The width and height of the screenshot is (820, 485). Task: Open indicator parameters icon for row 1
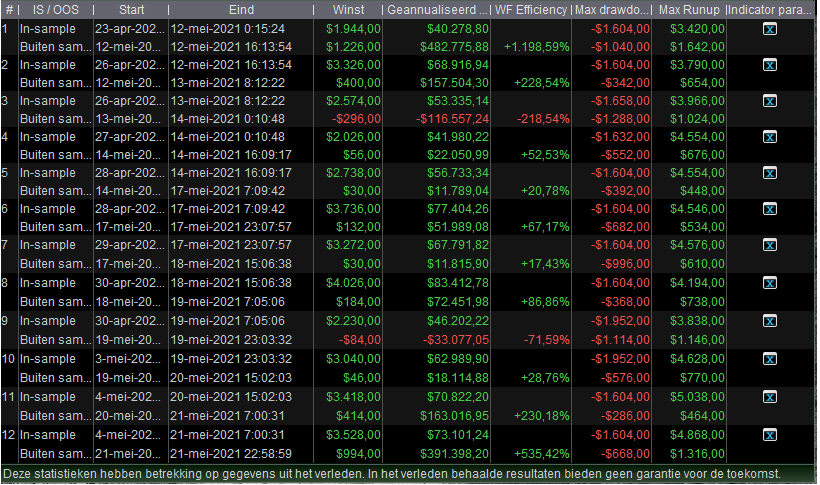(x=769, y=29)
